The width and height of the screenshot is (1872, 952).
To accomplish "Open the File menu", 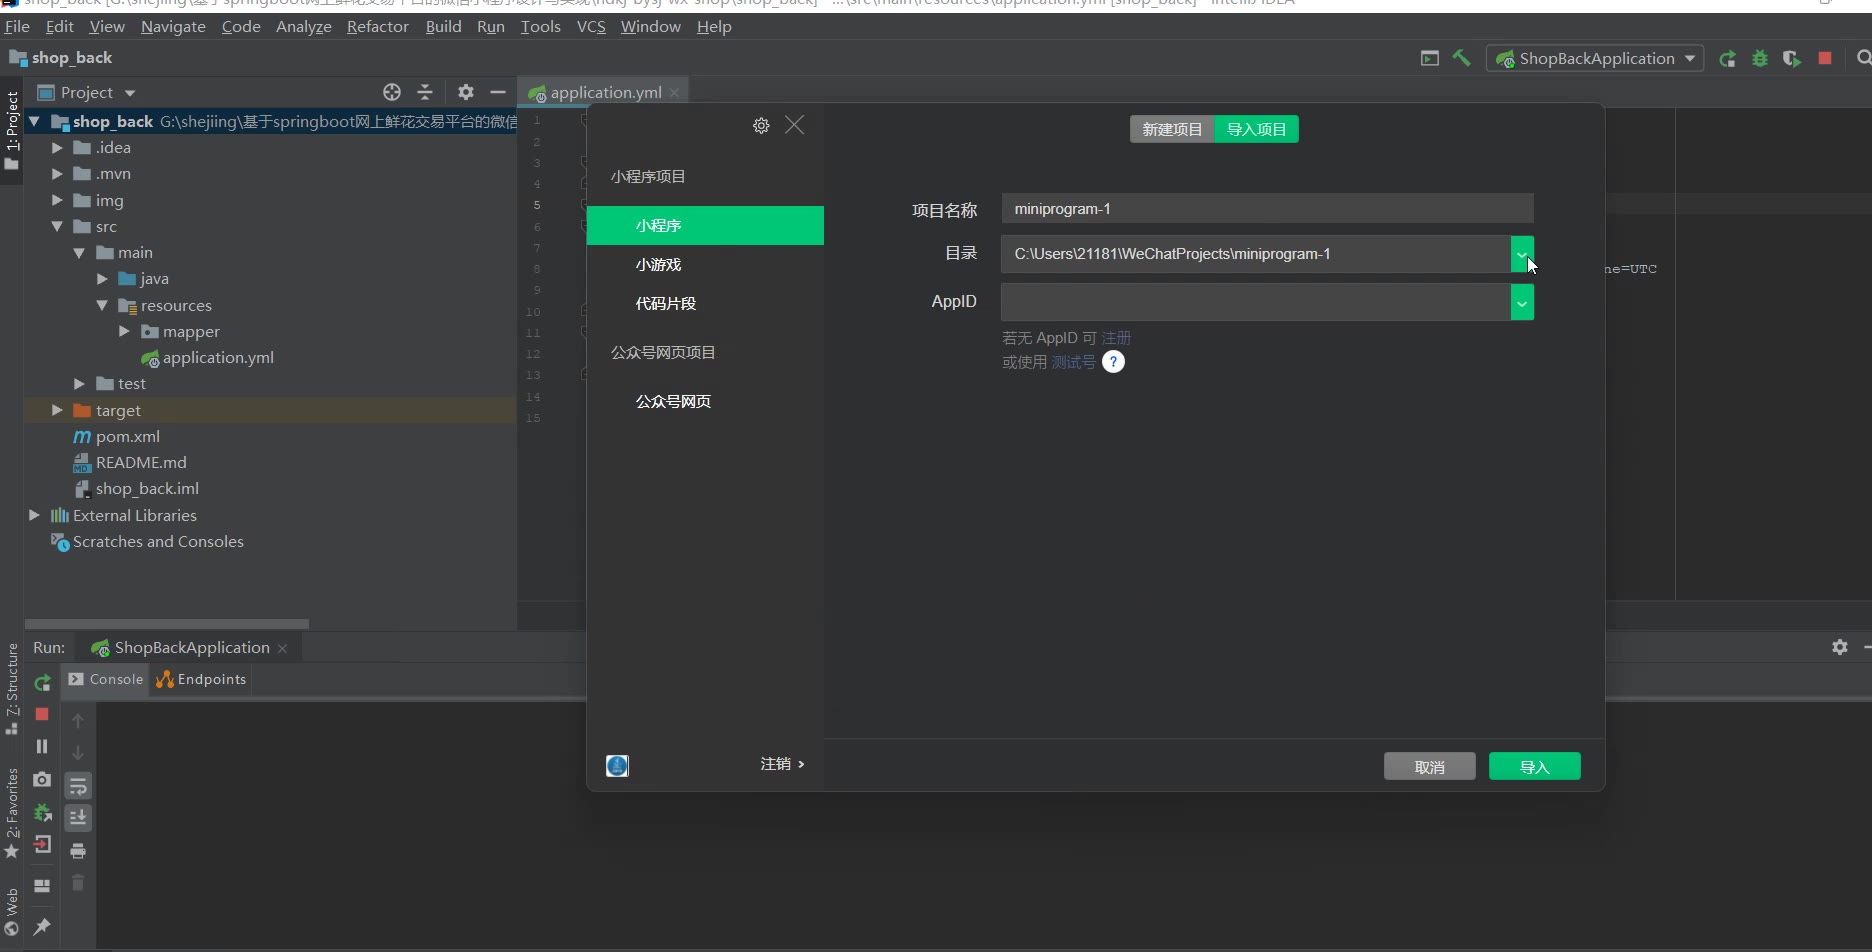I will coord(17,26).
